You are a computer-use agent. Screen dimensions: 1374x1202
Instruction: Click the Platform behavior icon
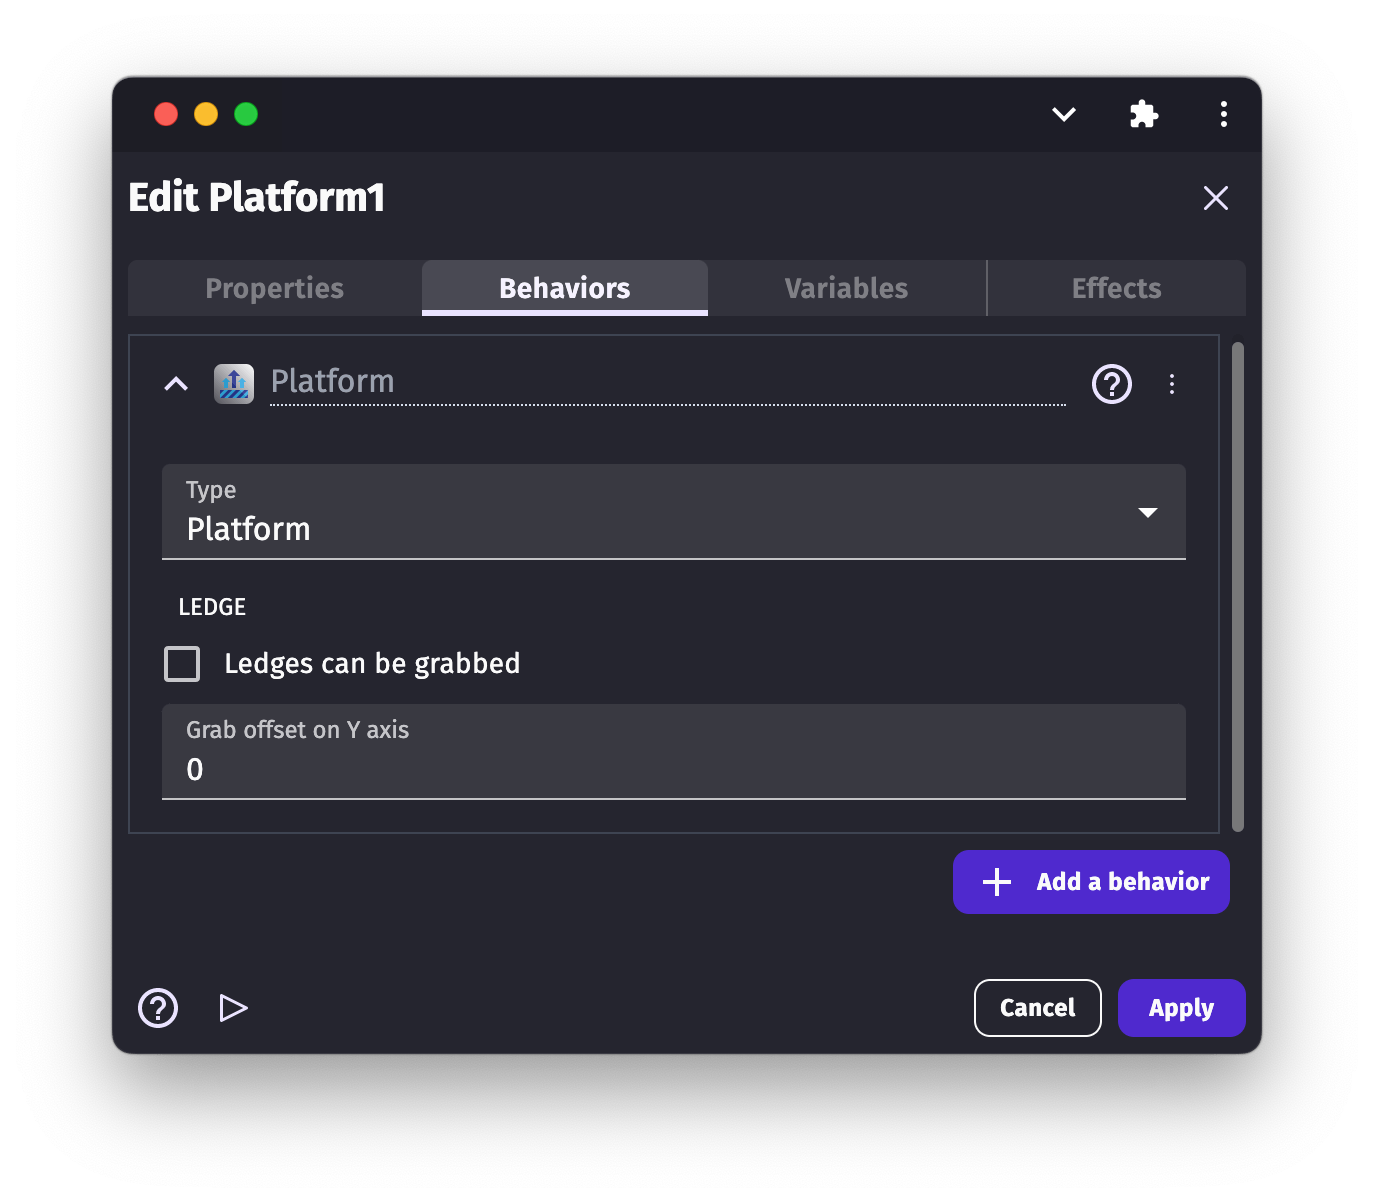tap(234, 383)
